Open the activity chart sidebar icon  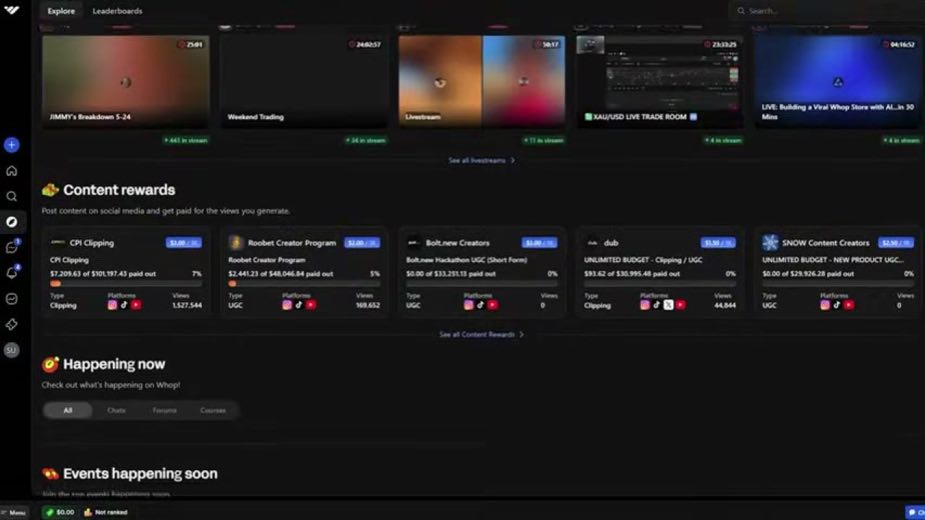click(11, 299)
